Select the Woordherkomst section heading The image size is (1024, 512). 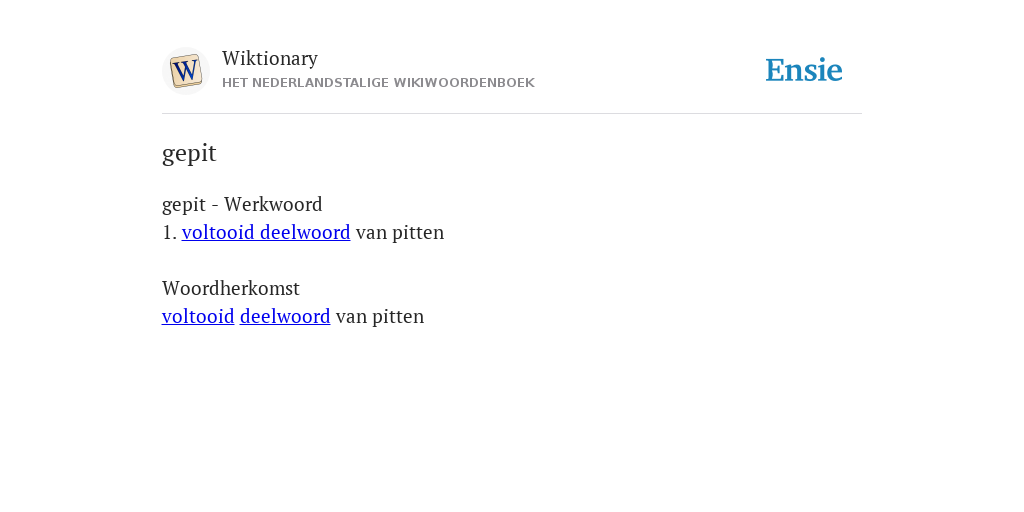click(231, 288)
